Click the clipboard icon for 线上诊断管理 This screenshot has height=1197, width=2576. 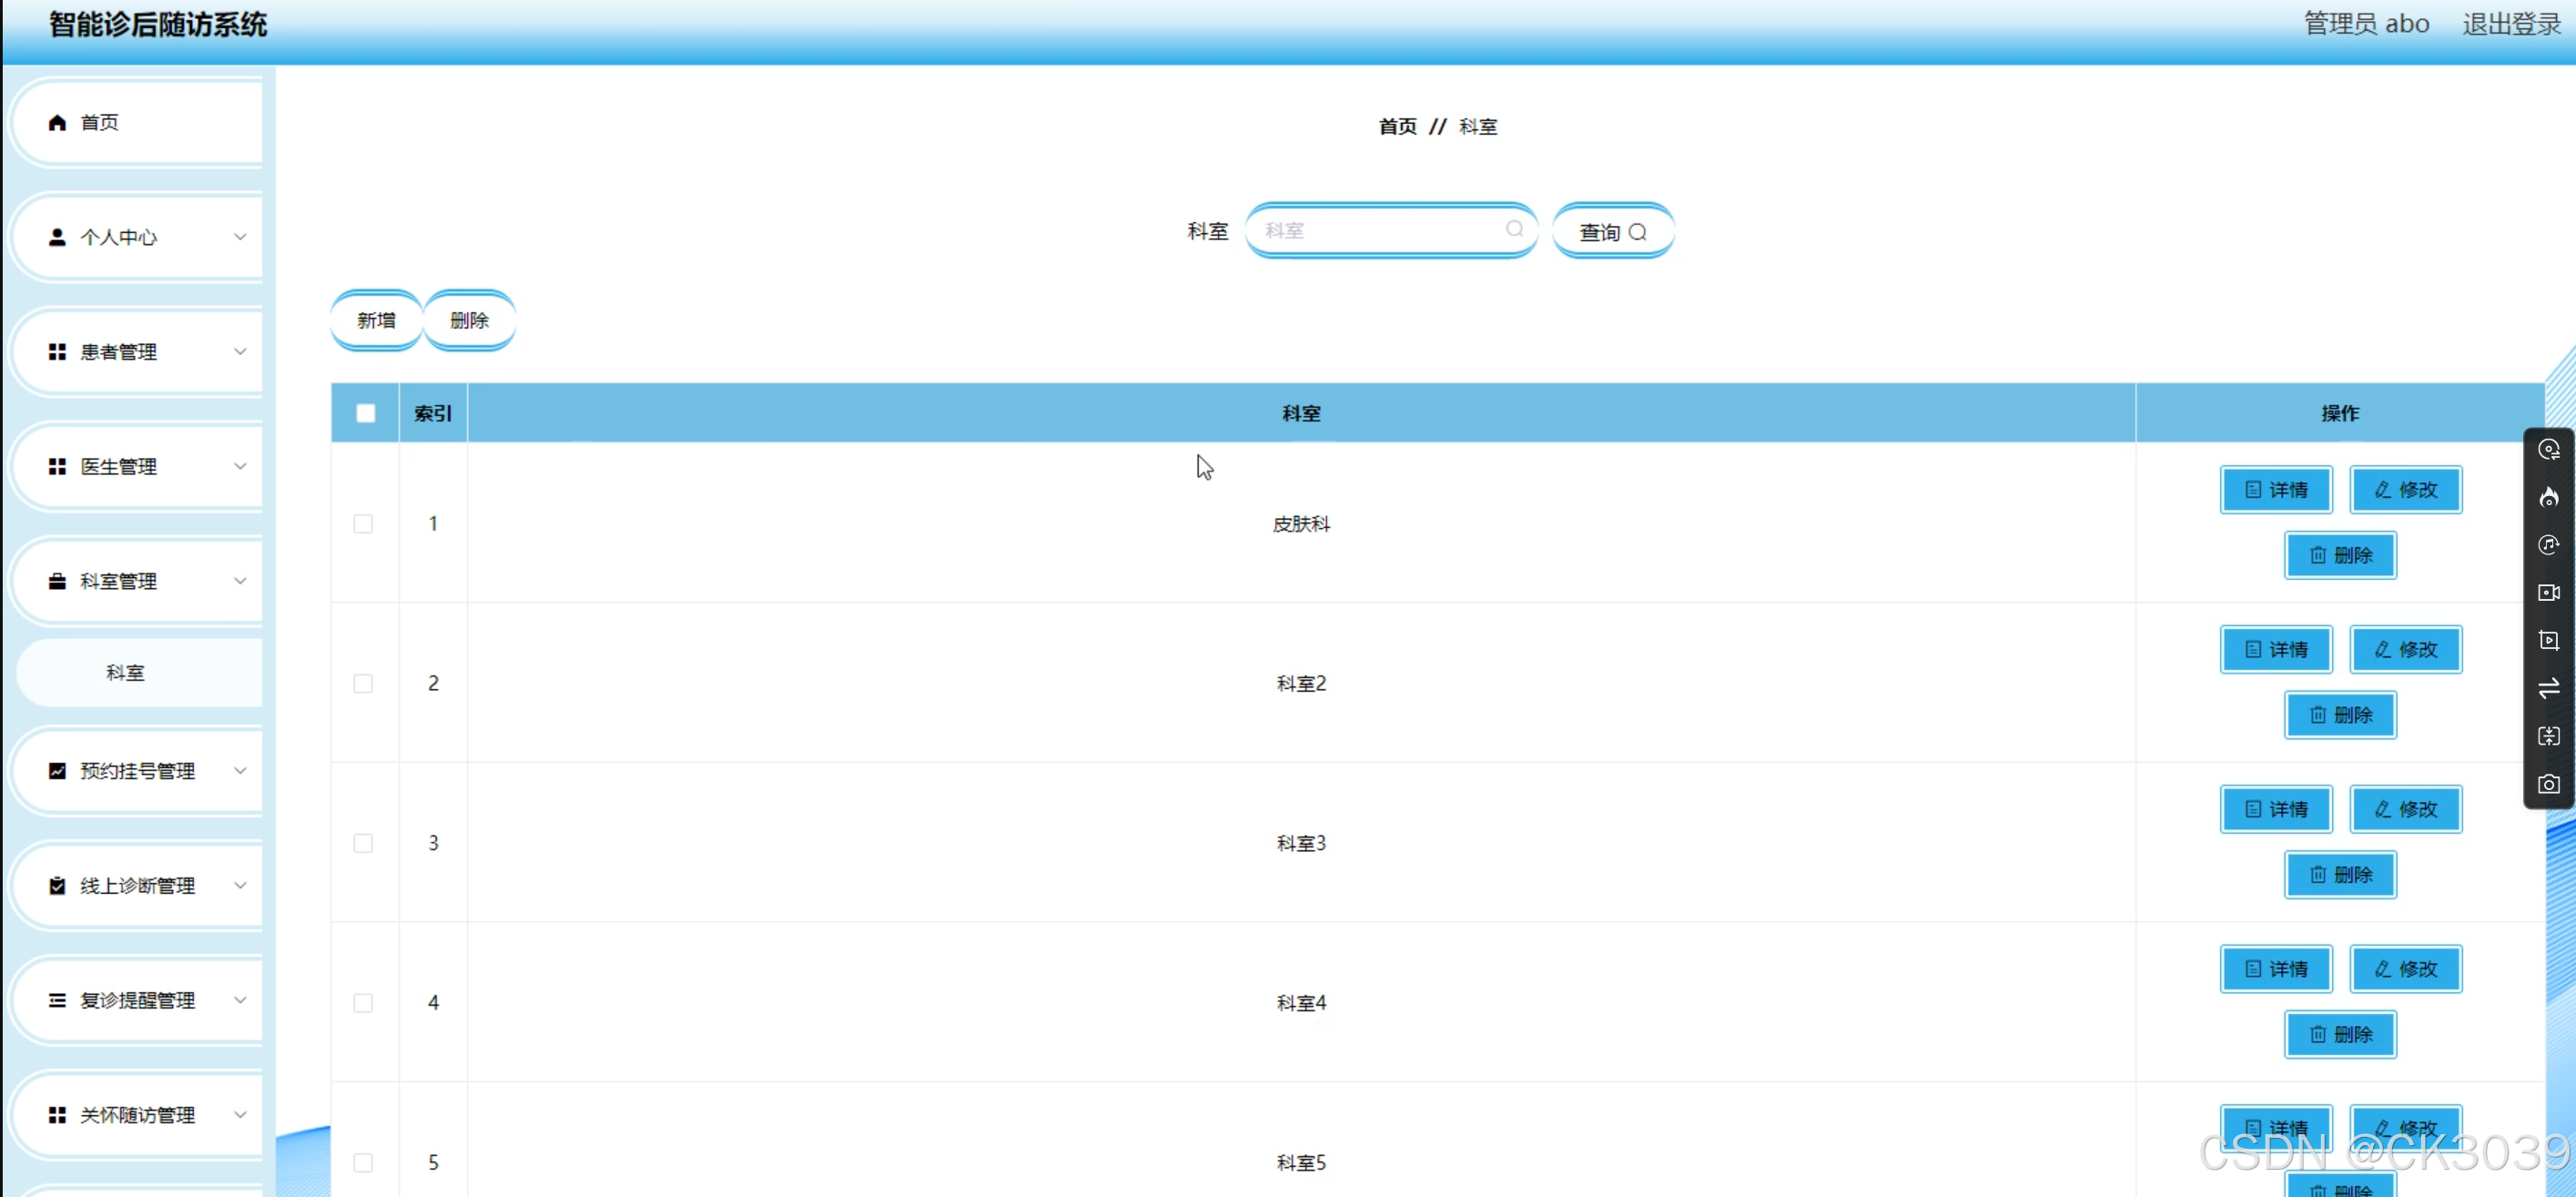click(57, 886)
